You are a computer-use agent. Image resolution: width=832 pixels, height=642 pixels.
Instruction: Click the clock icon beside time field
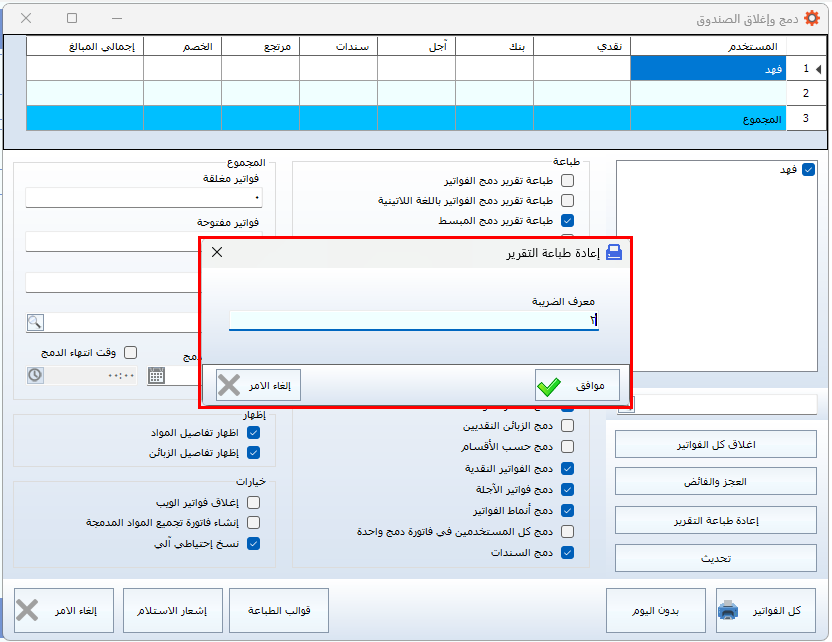(x=35, y=376)
